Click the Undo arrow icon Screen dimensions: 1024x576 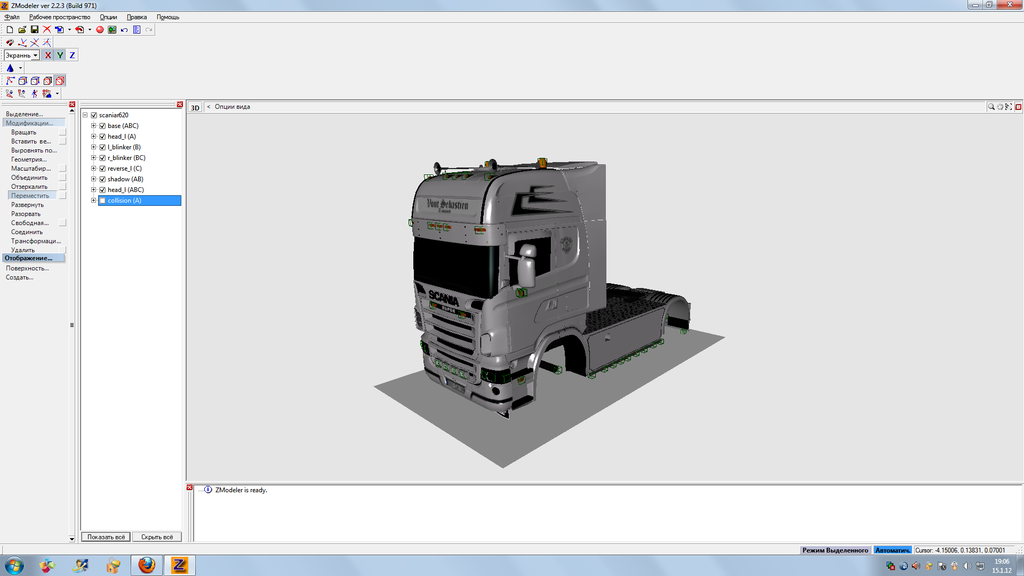[124, 30]
